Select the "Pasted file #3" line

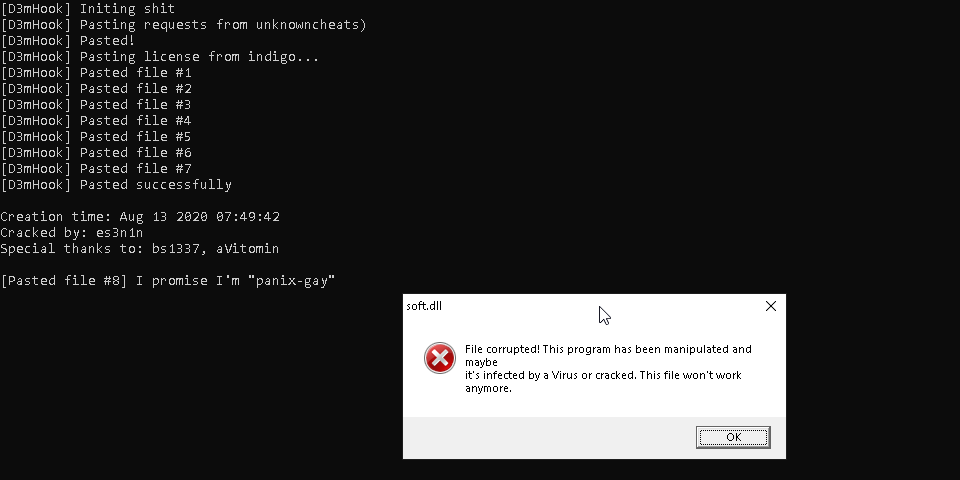(96, 105)
